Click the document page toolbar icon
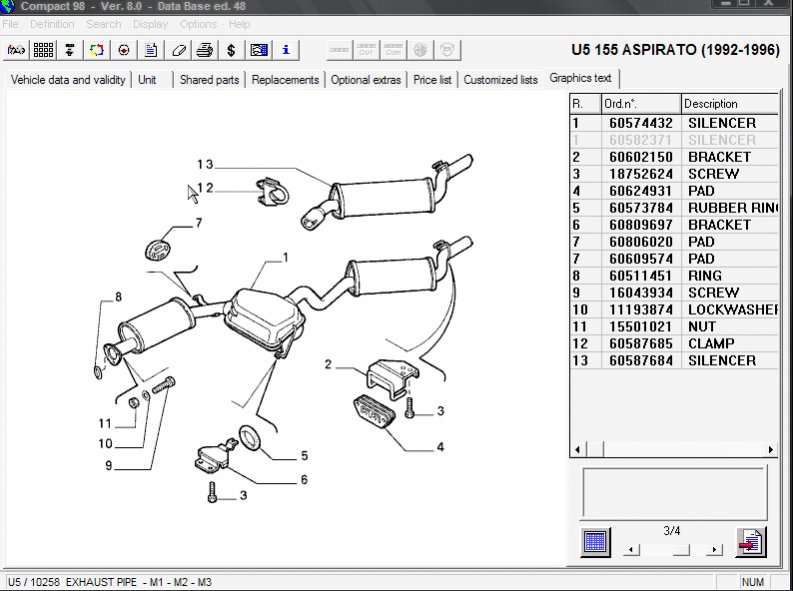The width and height of the screenshot is (793, 591). point(151,49)
